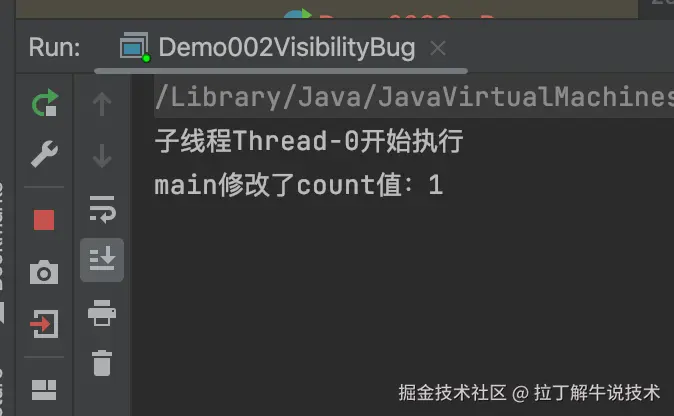Viewport: 674px width, 416px height.
Task: Dump threads with the camera icon
Action: click(44, 272)
